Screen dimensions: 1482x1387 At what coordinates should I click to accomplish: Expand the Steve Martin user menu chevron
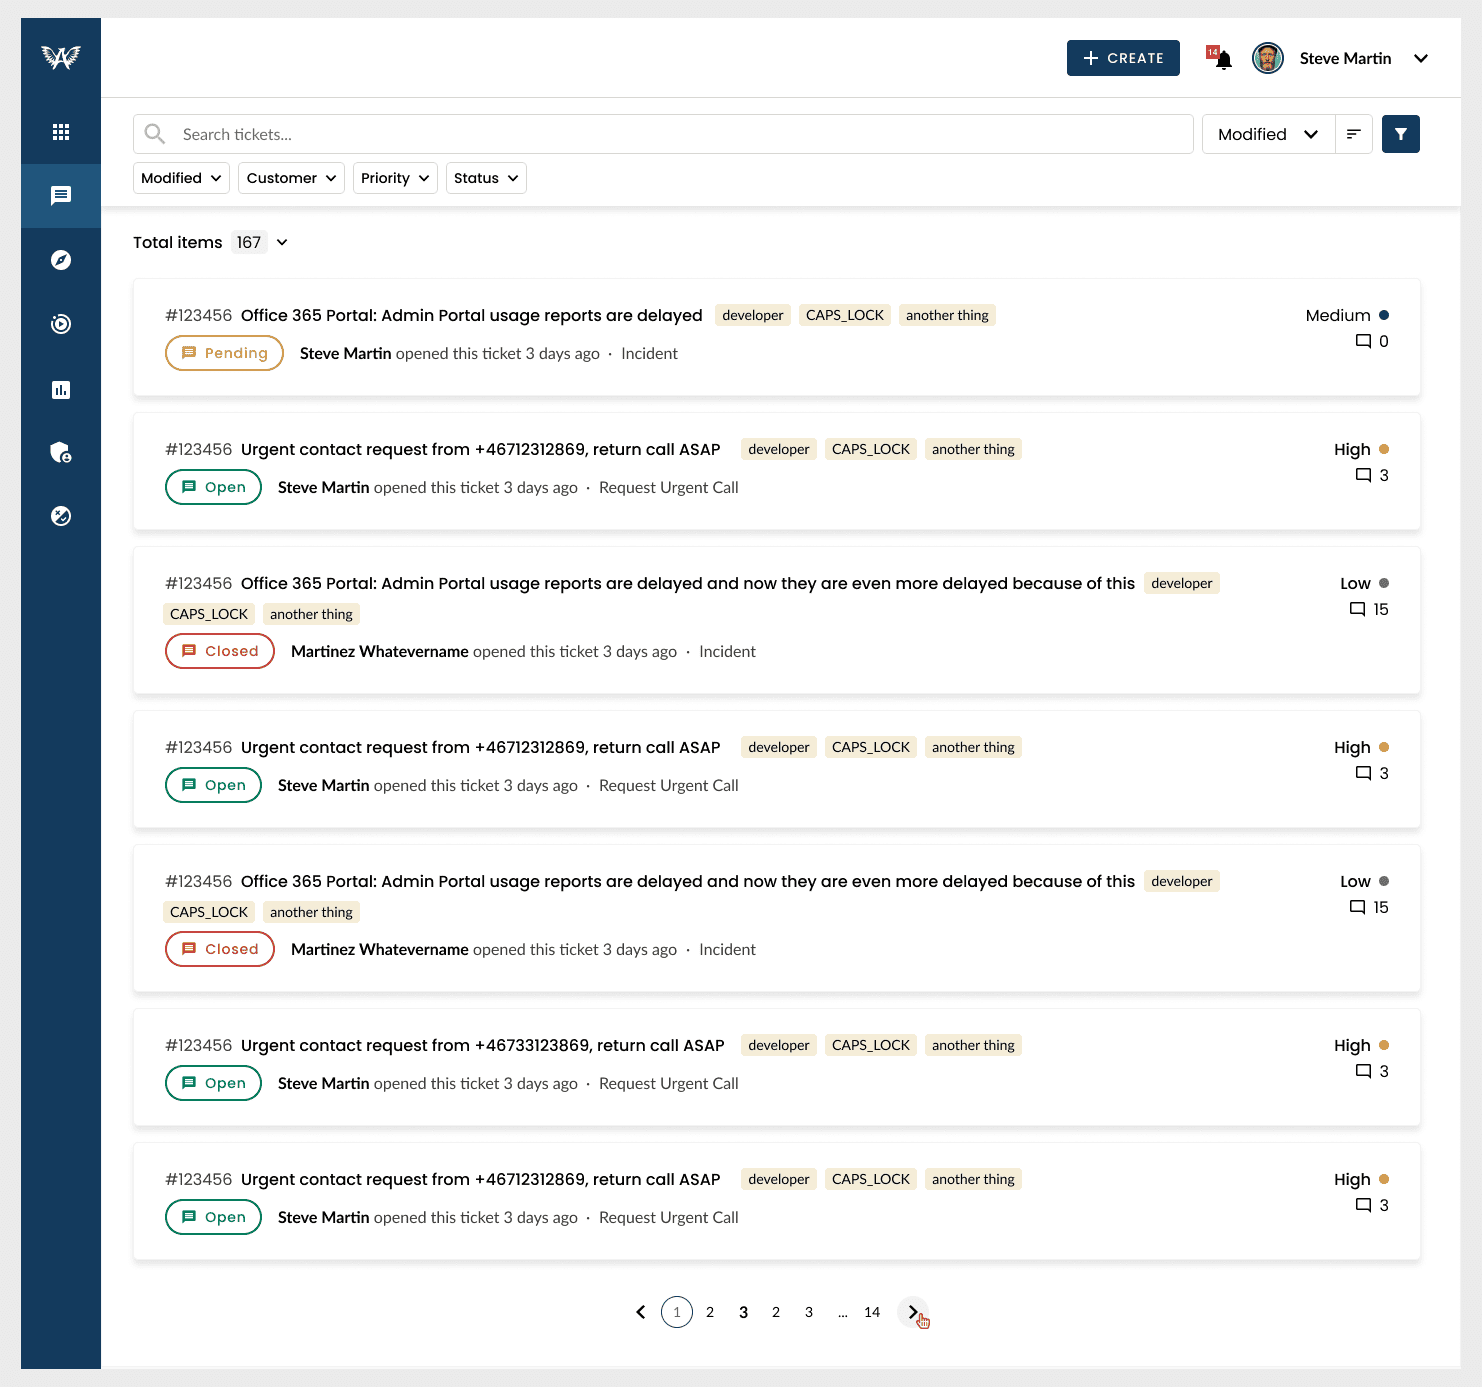[1420, 59]
